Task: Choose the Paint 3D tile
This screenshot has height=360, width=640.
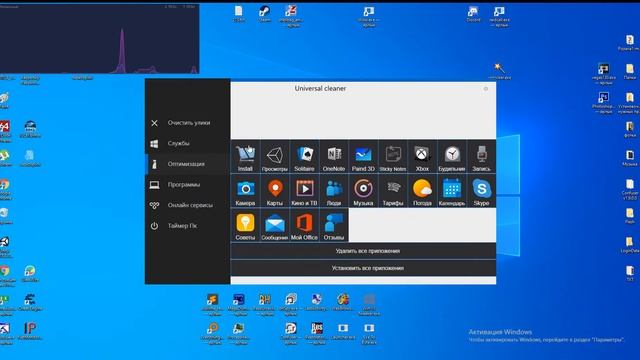Action: (x=363, y=157)
